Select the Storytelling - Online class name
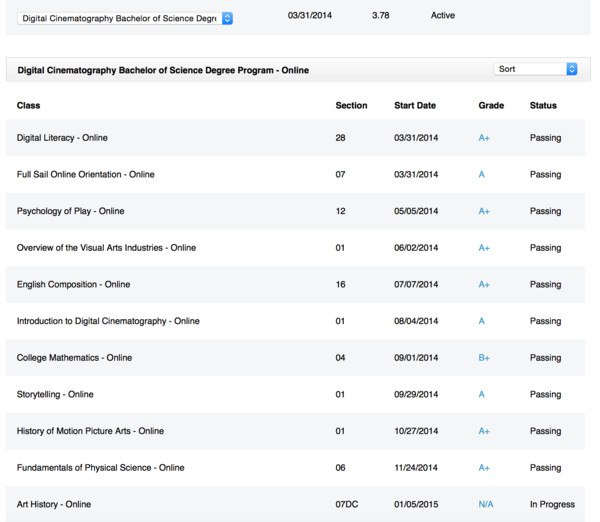This screenshot has height=522, width=600. (x=55, y=395)
